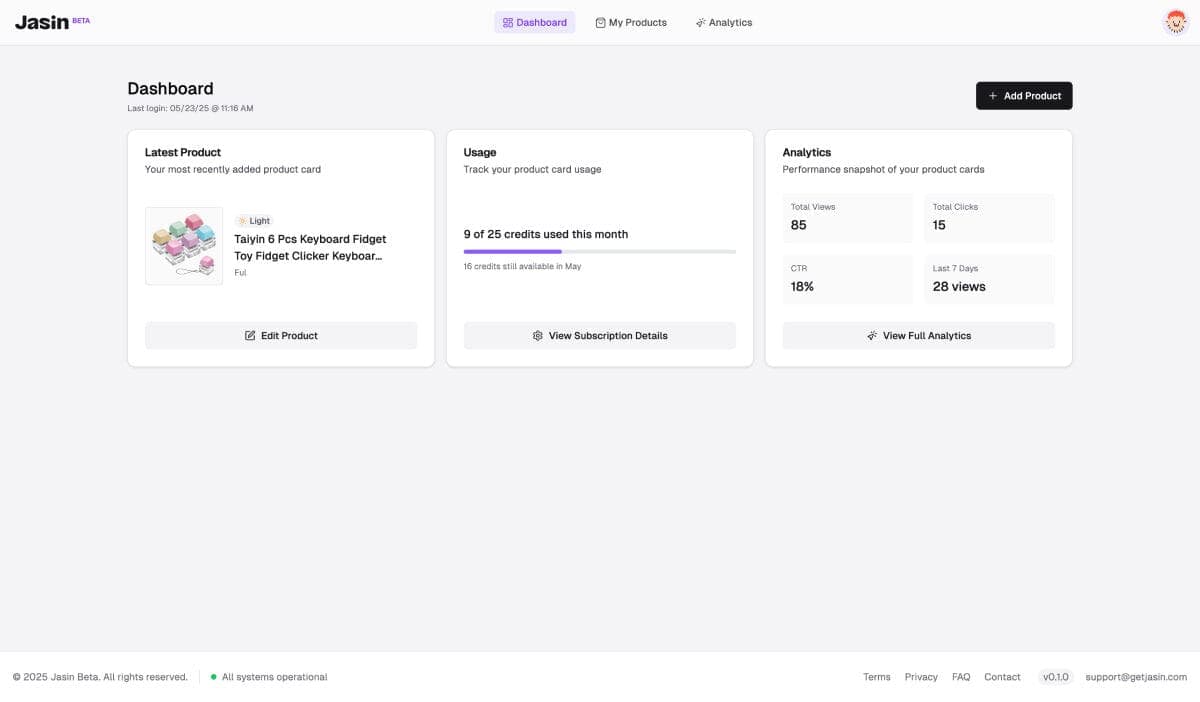Click the gear icon beside View Subscription Details

pos(538,336)
